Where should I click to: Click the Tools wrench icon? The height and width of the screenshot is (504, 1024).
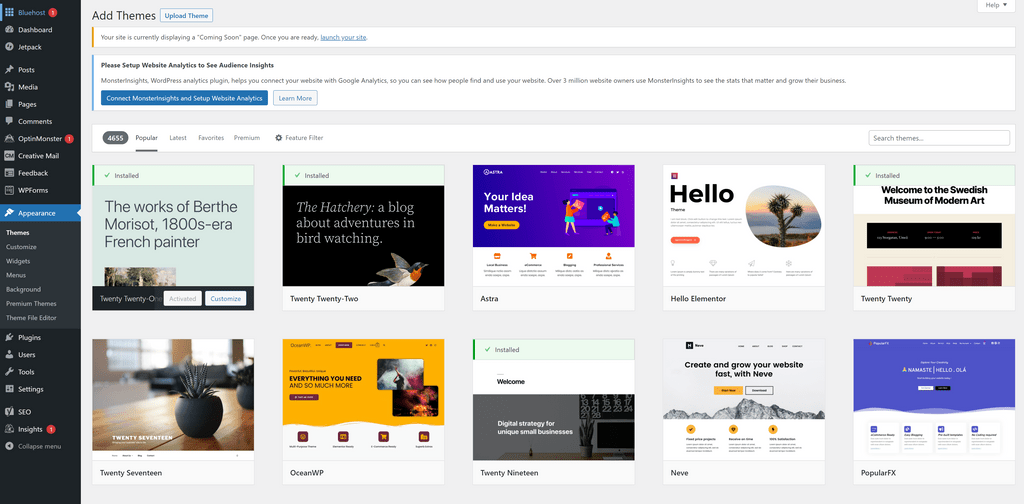[x=9, y=371]
